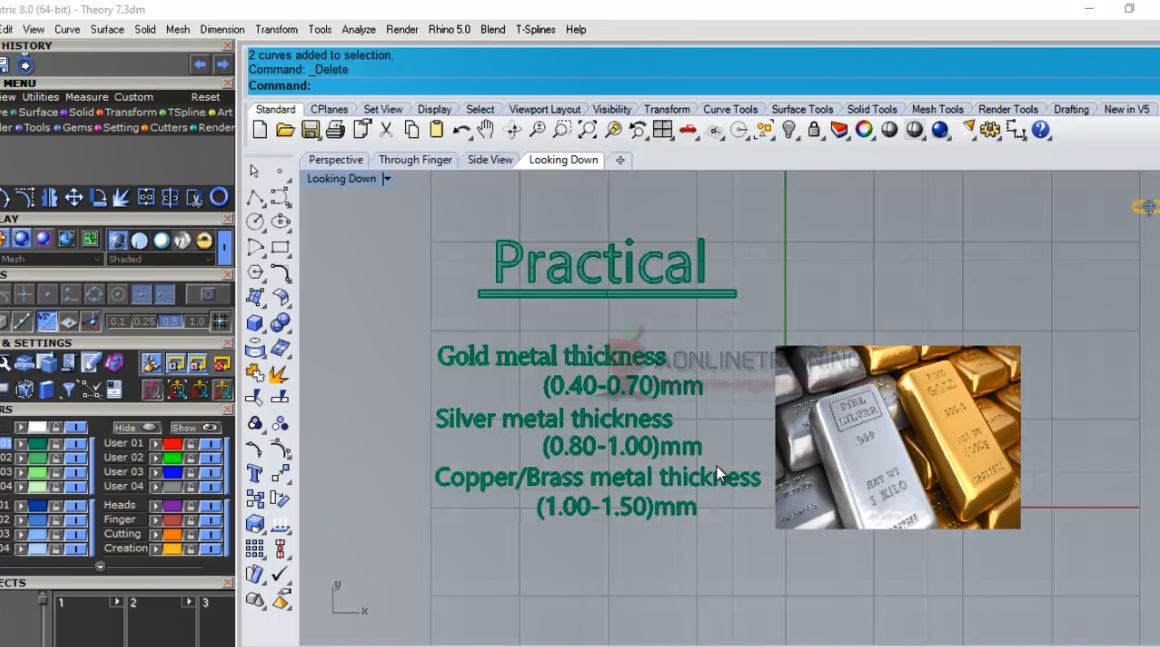Click the Options gear icon in toolbar
Image resolution: width=1160 pixels, height=647 pixels.
[990, 130]
